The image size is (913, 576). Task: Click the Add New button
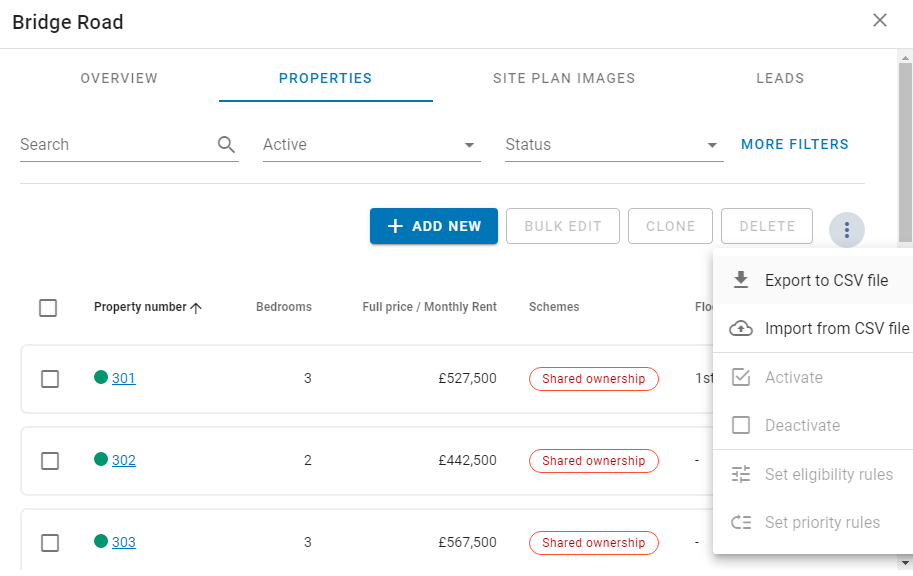point(434,226)
